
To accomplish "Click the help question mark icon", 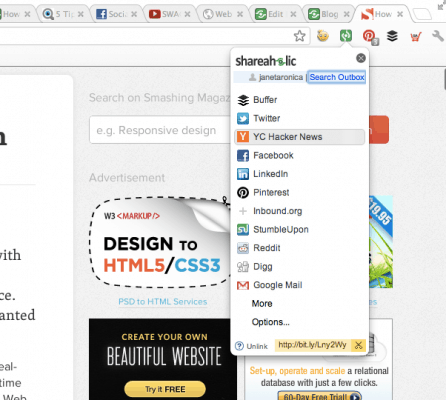I will [239, 346].
